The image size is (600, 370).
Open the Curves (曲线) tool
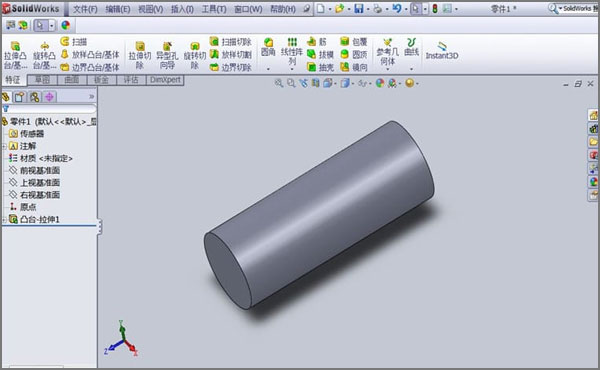point(411,47)
